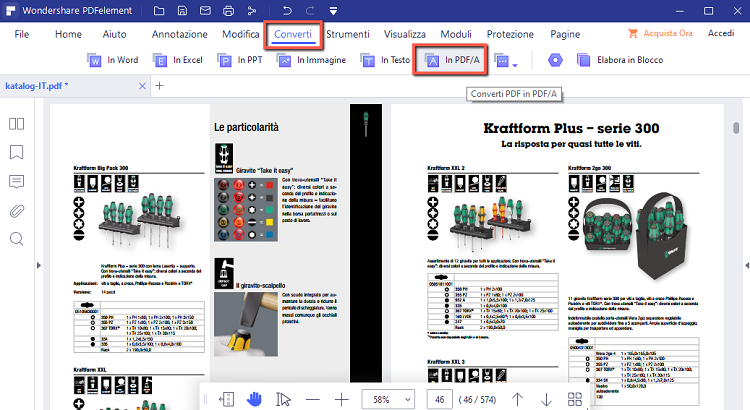The width and height of the screenshot is (750, 410).
Task: Open the Pagine tab
Action: [x=565, y=34]
